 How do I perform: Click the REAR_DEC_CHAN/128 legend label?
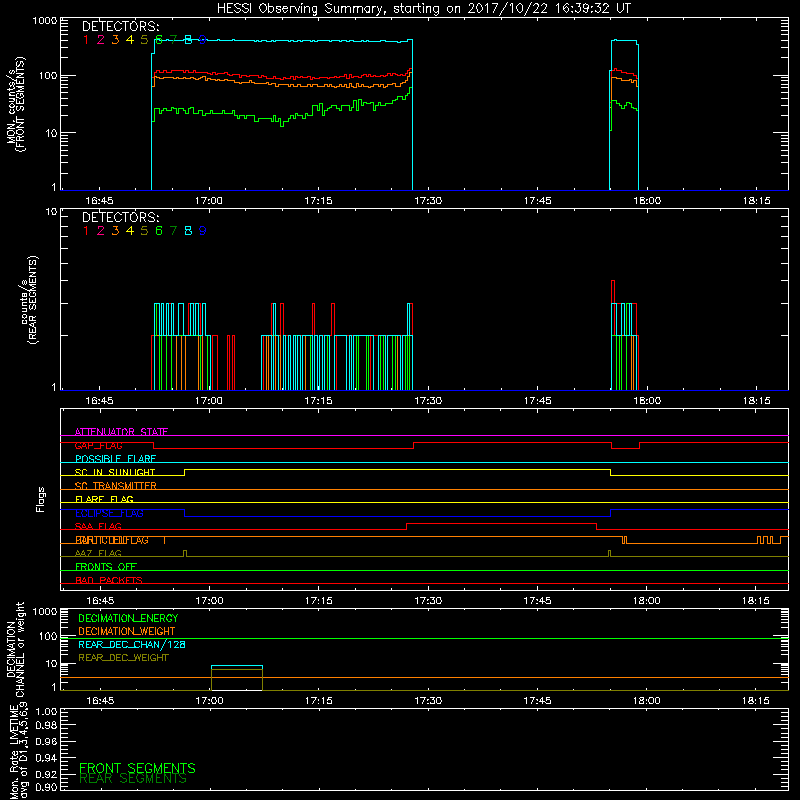(x=132, y=644)
